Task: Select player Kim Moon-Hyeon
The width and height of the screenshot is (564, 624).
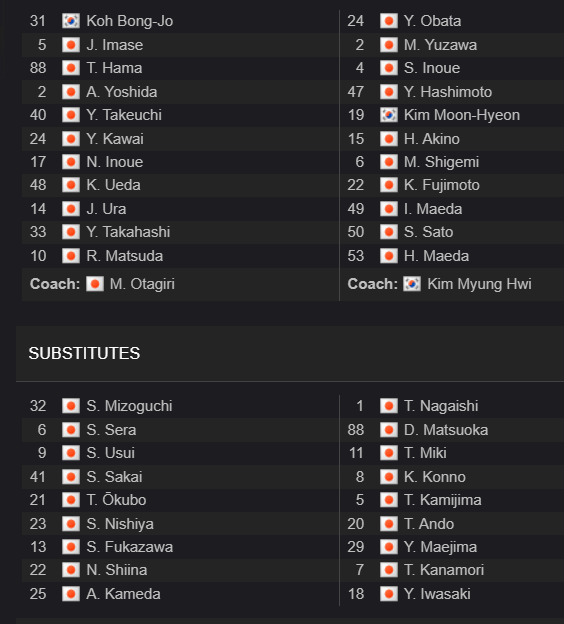Action: (x=462, y=115)
